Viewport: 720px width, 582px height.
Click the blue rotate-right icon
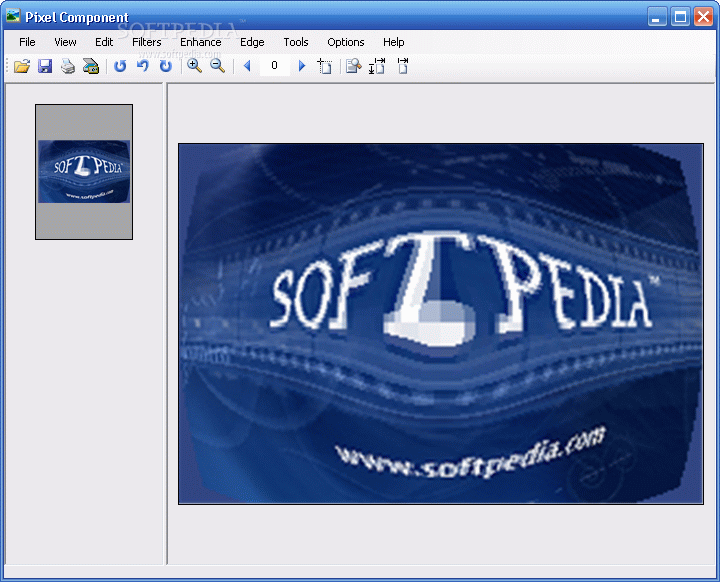coord(166,66)
